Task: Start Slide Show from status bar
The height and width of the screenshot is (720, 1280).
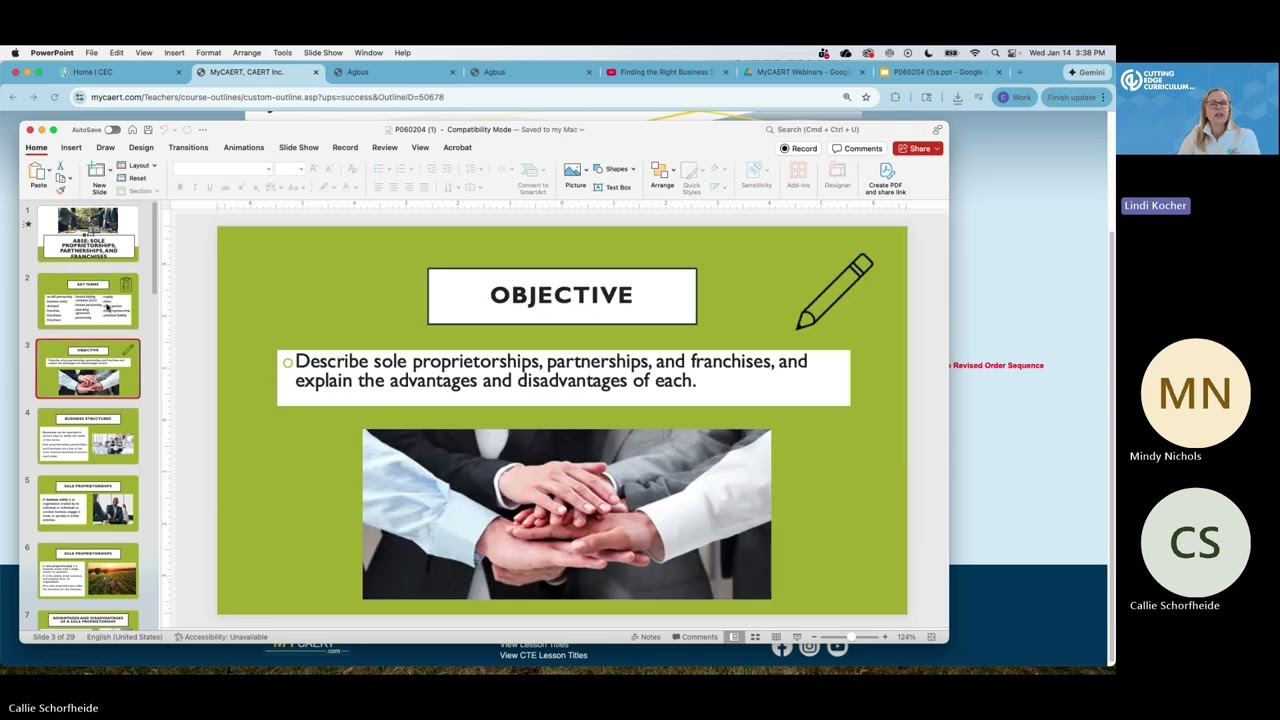Action: coord(797,637)
